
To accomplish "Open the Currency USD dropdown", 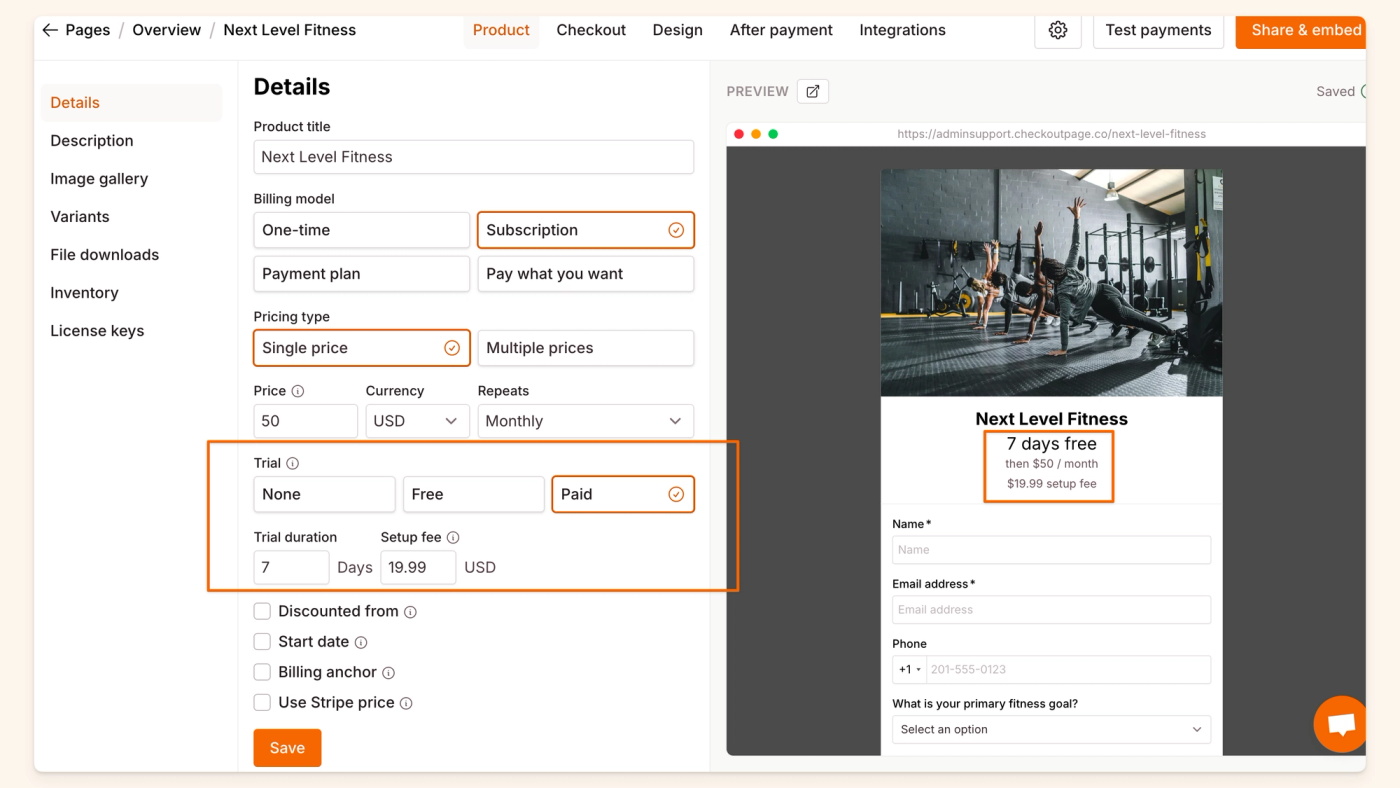I will (x=417, y=421).
